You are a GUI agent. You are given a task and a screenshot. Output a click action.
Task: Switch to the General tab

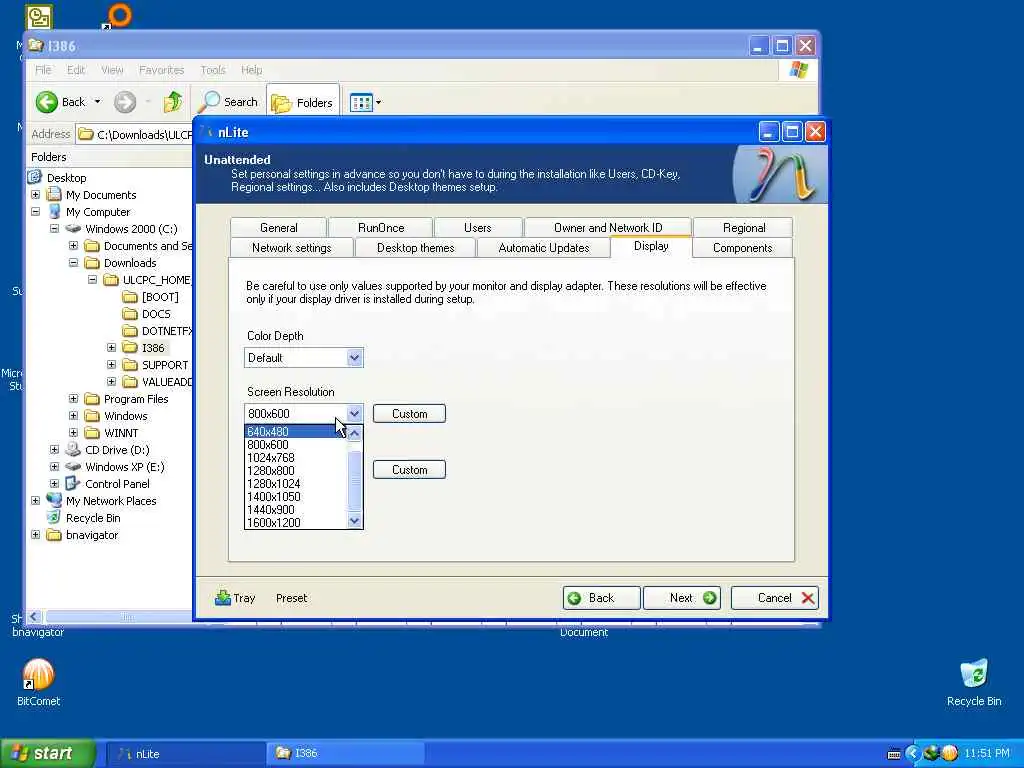pyautogui.click(x=279, y=227)
